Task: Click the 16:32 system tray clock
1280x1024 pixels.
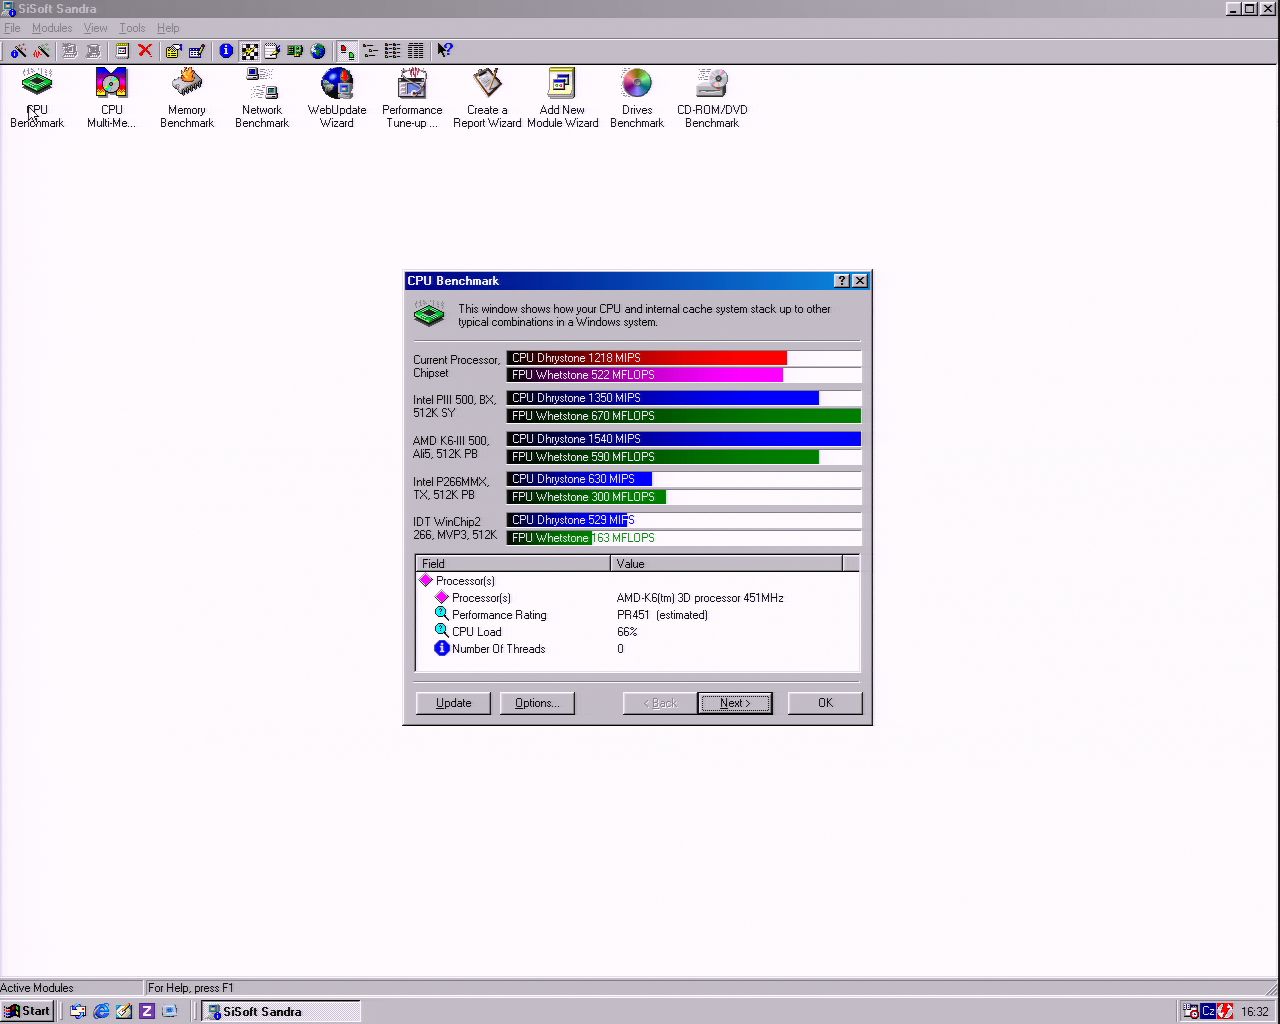Action: pos(1255,1012)
